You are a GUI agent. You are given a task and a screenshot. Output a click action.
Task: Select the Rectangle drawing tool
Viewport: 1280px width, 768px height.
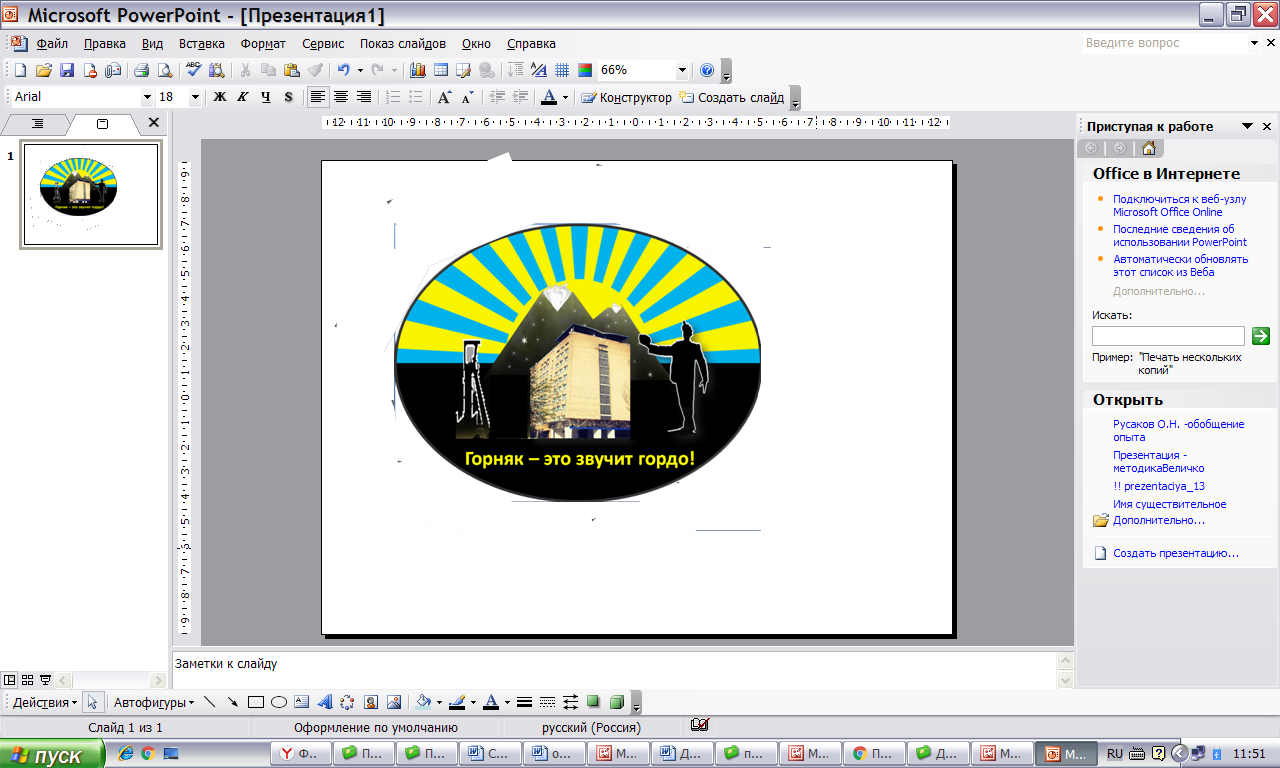pyautogui.click(x=256, y=702)
